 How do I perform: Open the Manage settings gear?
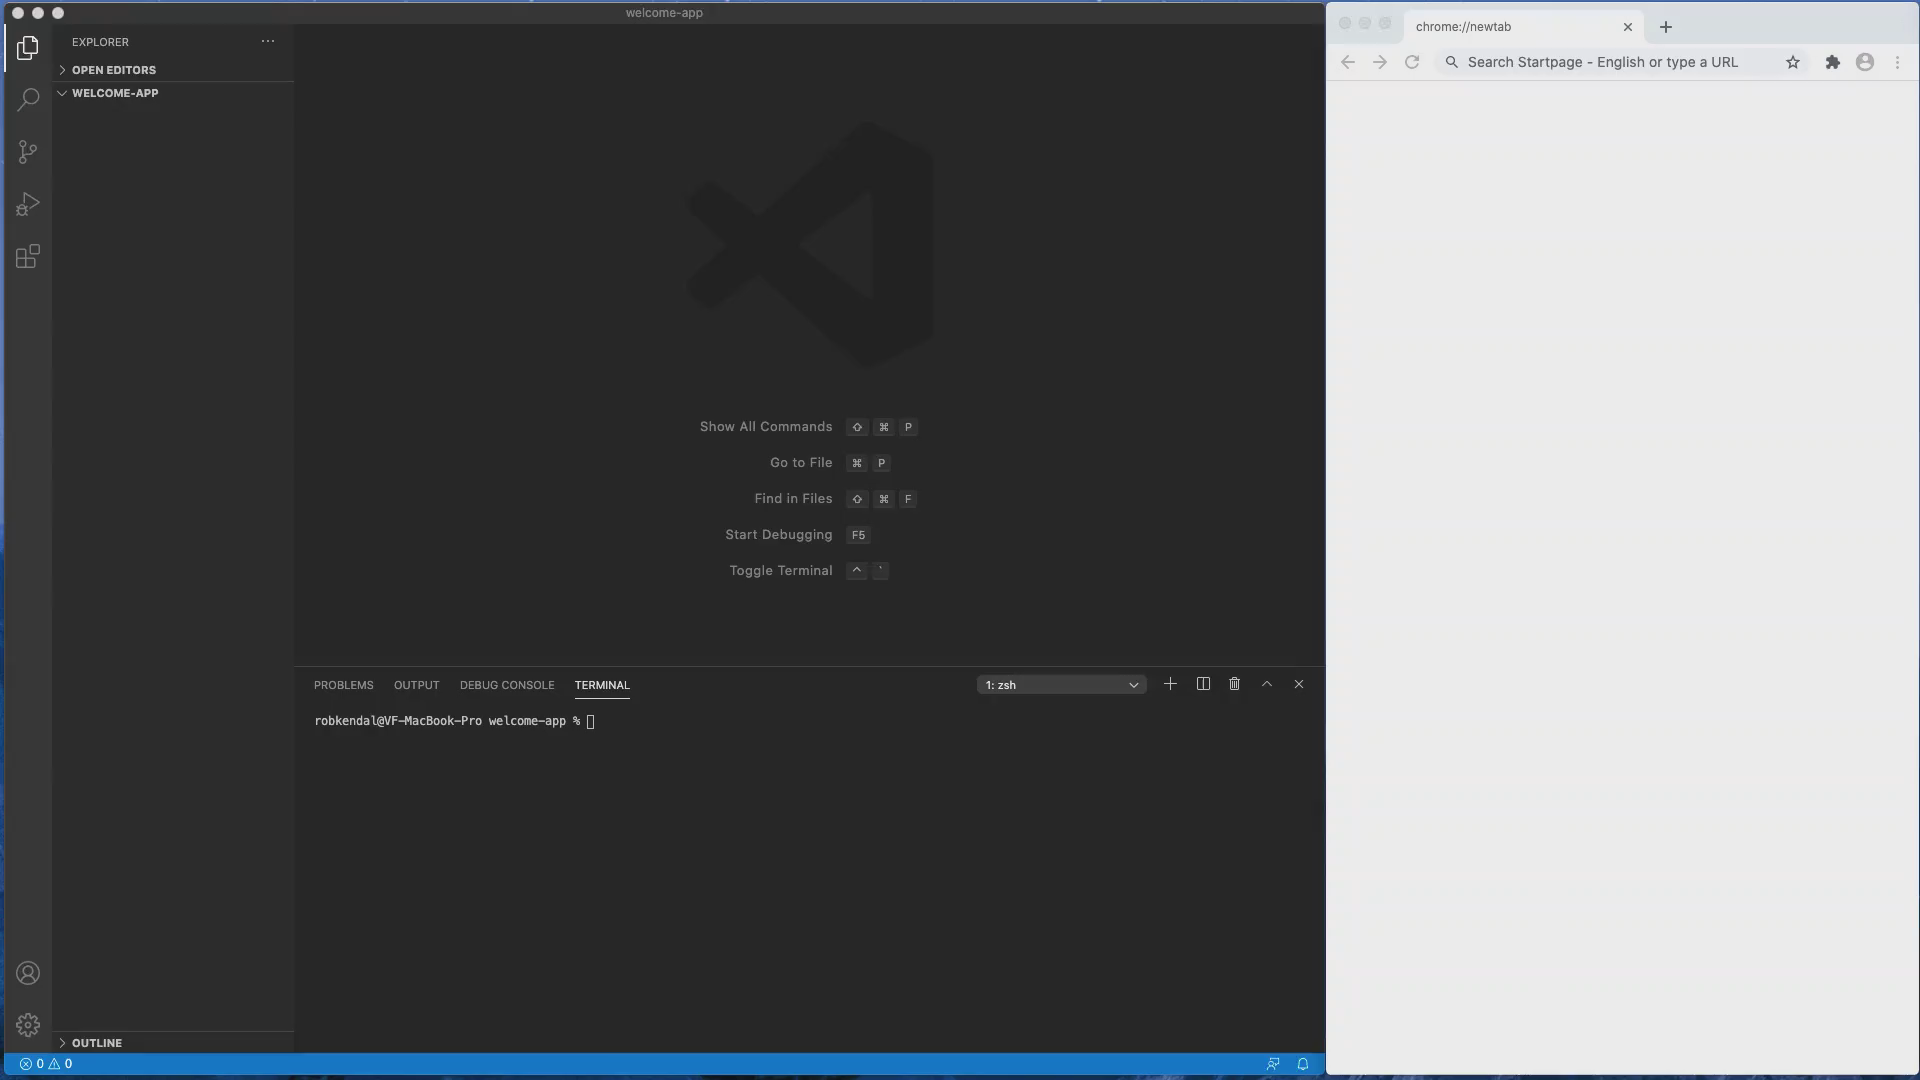click(28, 1025)
